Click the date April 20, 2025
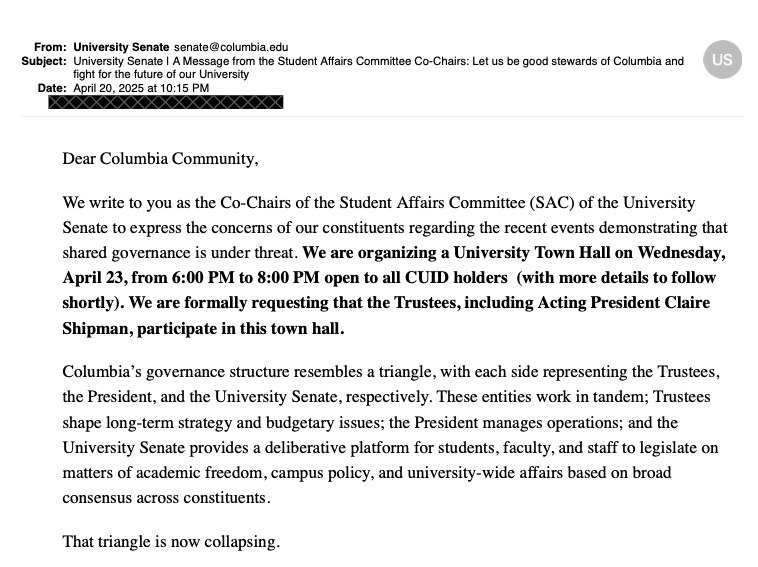 pyautogui.click(x=141, y=88)
